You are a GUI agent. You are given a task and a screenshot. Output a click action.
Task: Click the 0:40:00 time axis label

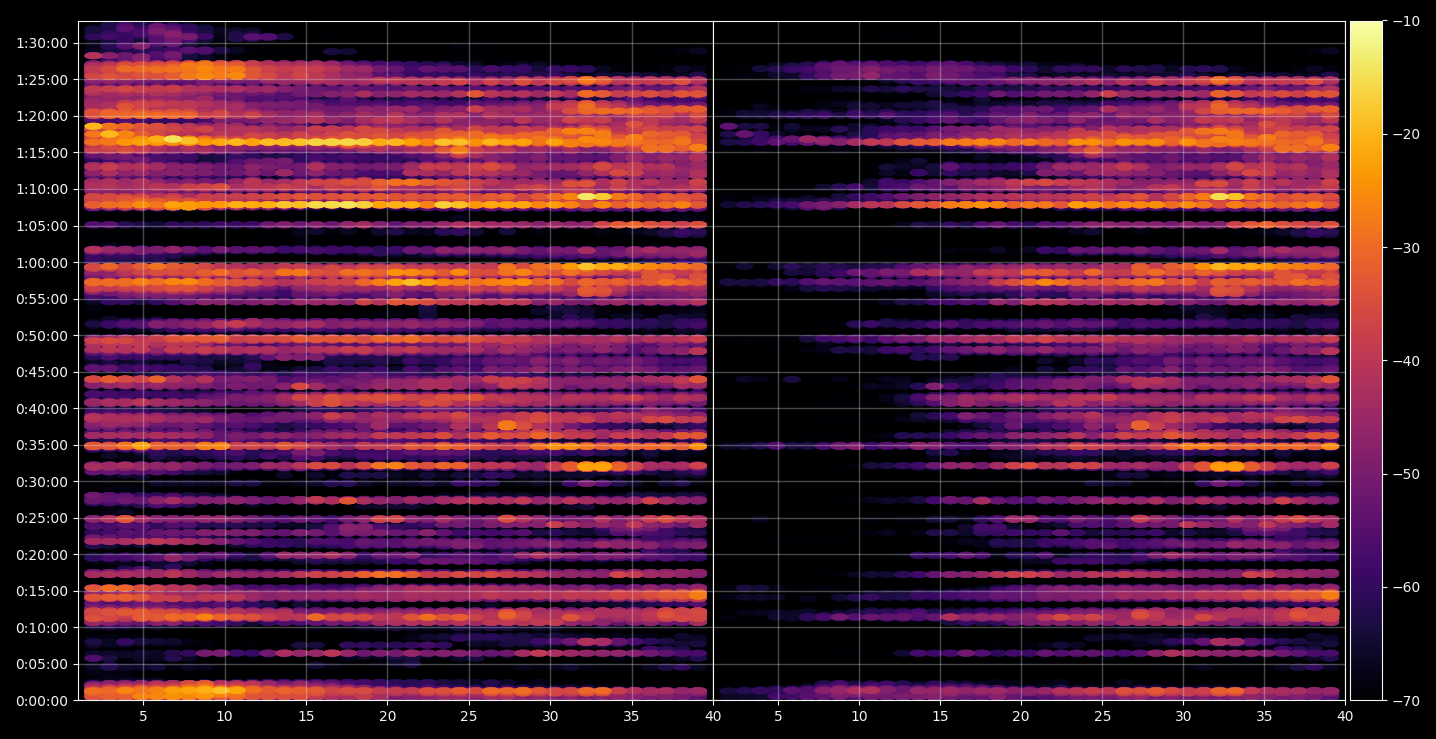click(43, 409)
